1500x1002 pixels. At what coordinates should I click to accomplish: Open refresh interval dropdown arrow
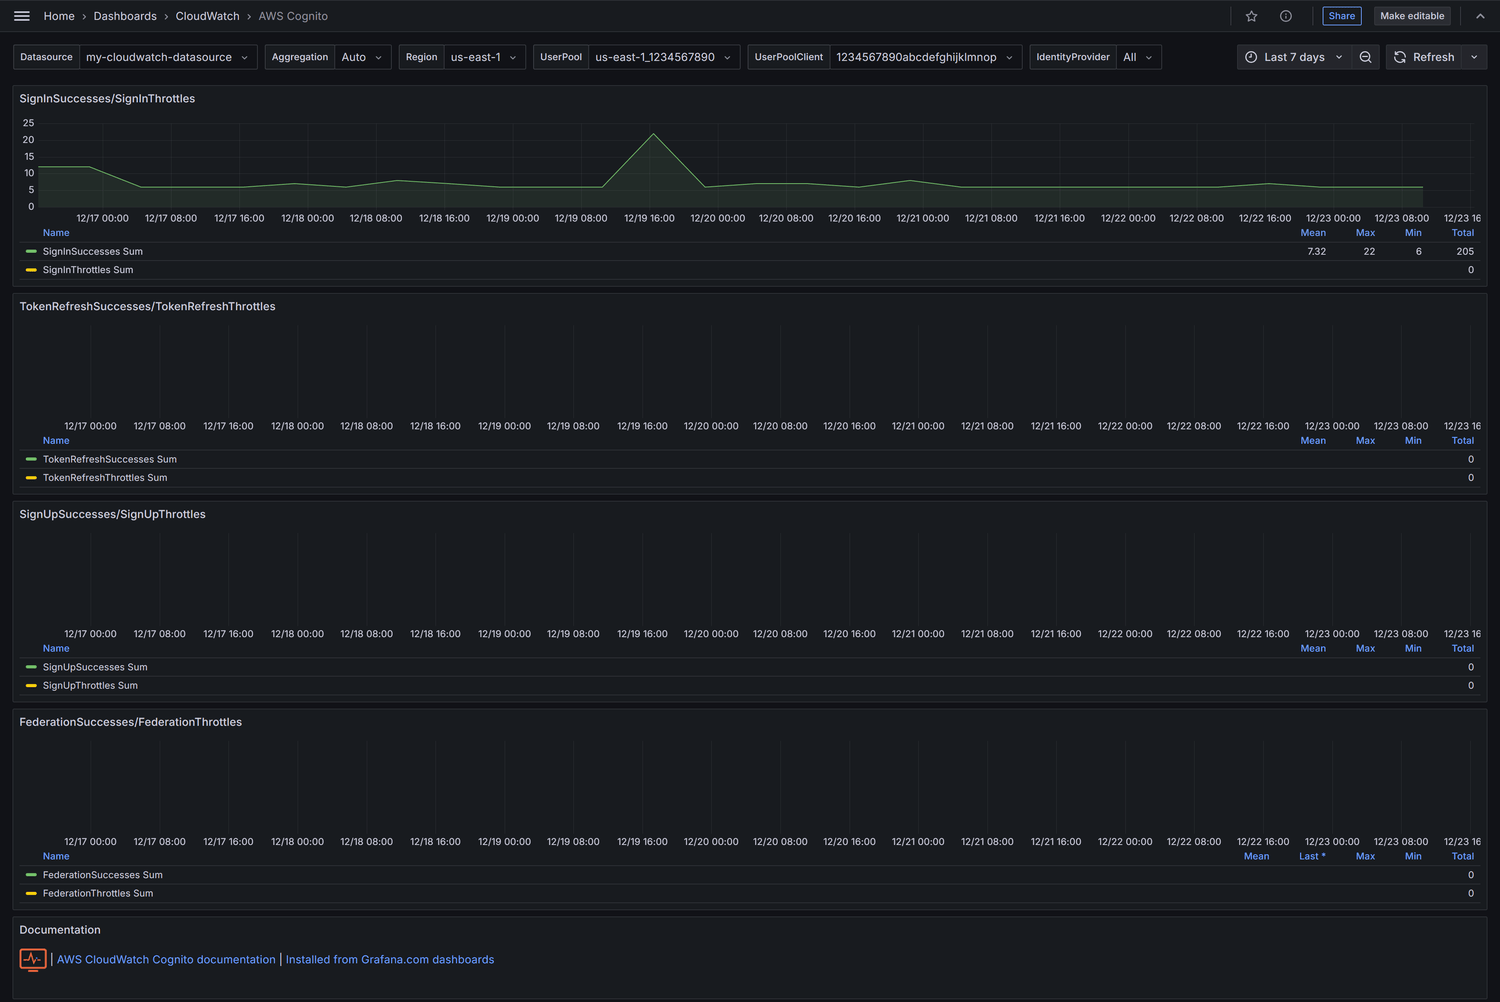coord(1474,57)
